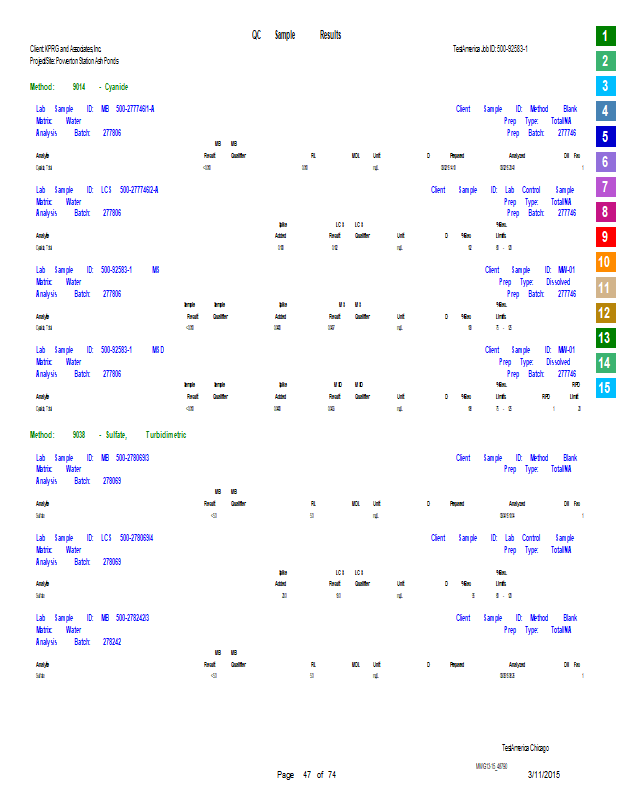Viewport: 618px width, 800px height.
Task: Select the light blue tab 3
Action: 604,86
